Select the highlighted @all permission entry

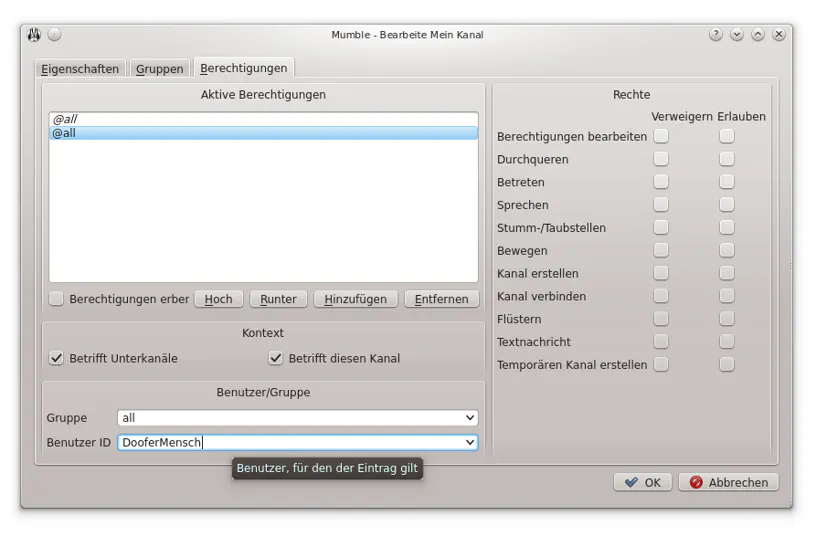263,133
